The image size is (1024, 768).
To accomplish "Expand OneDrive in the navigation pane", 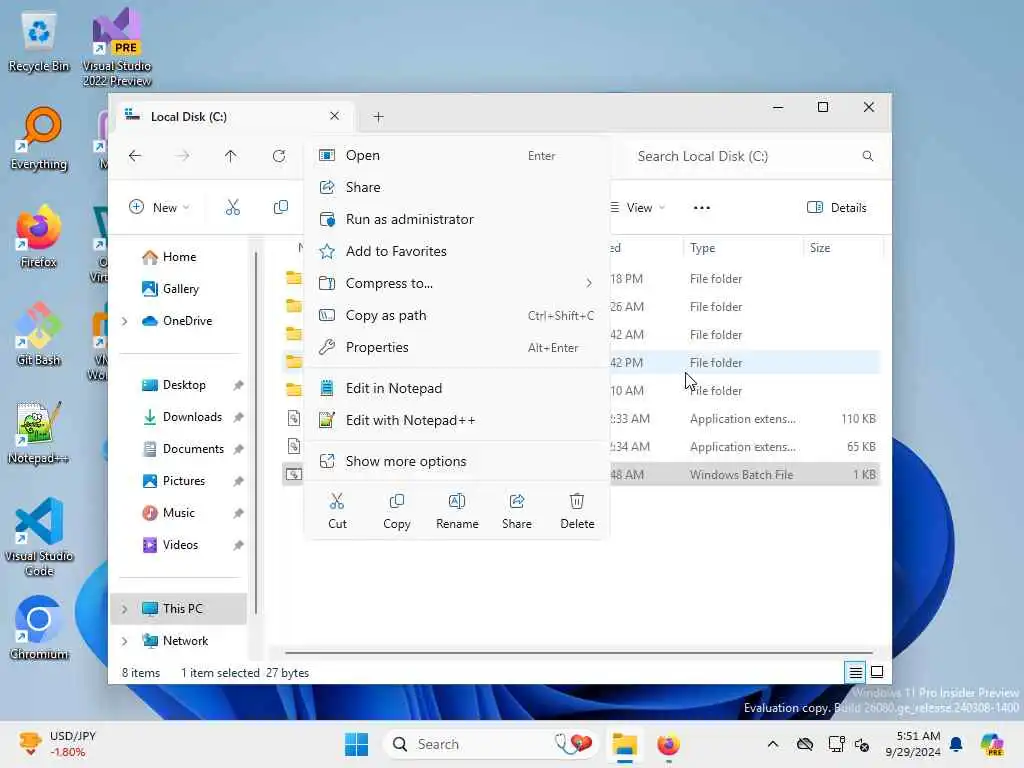I will tap(124, 321).
